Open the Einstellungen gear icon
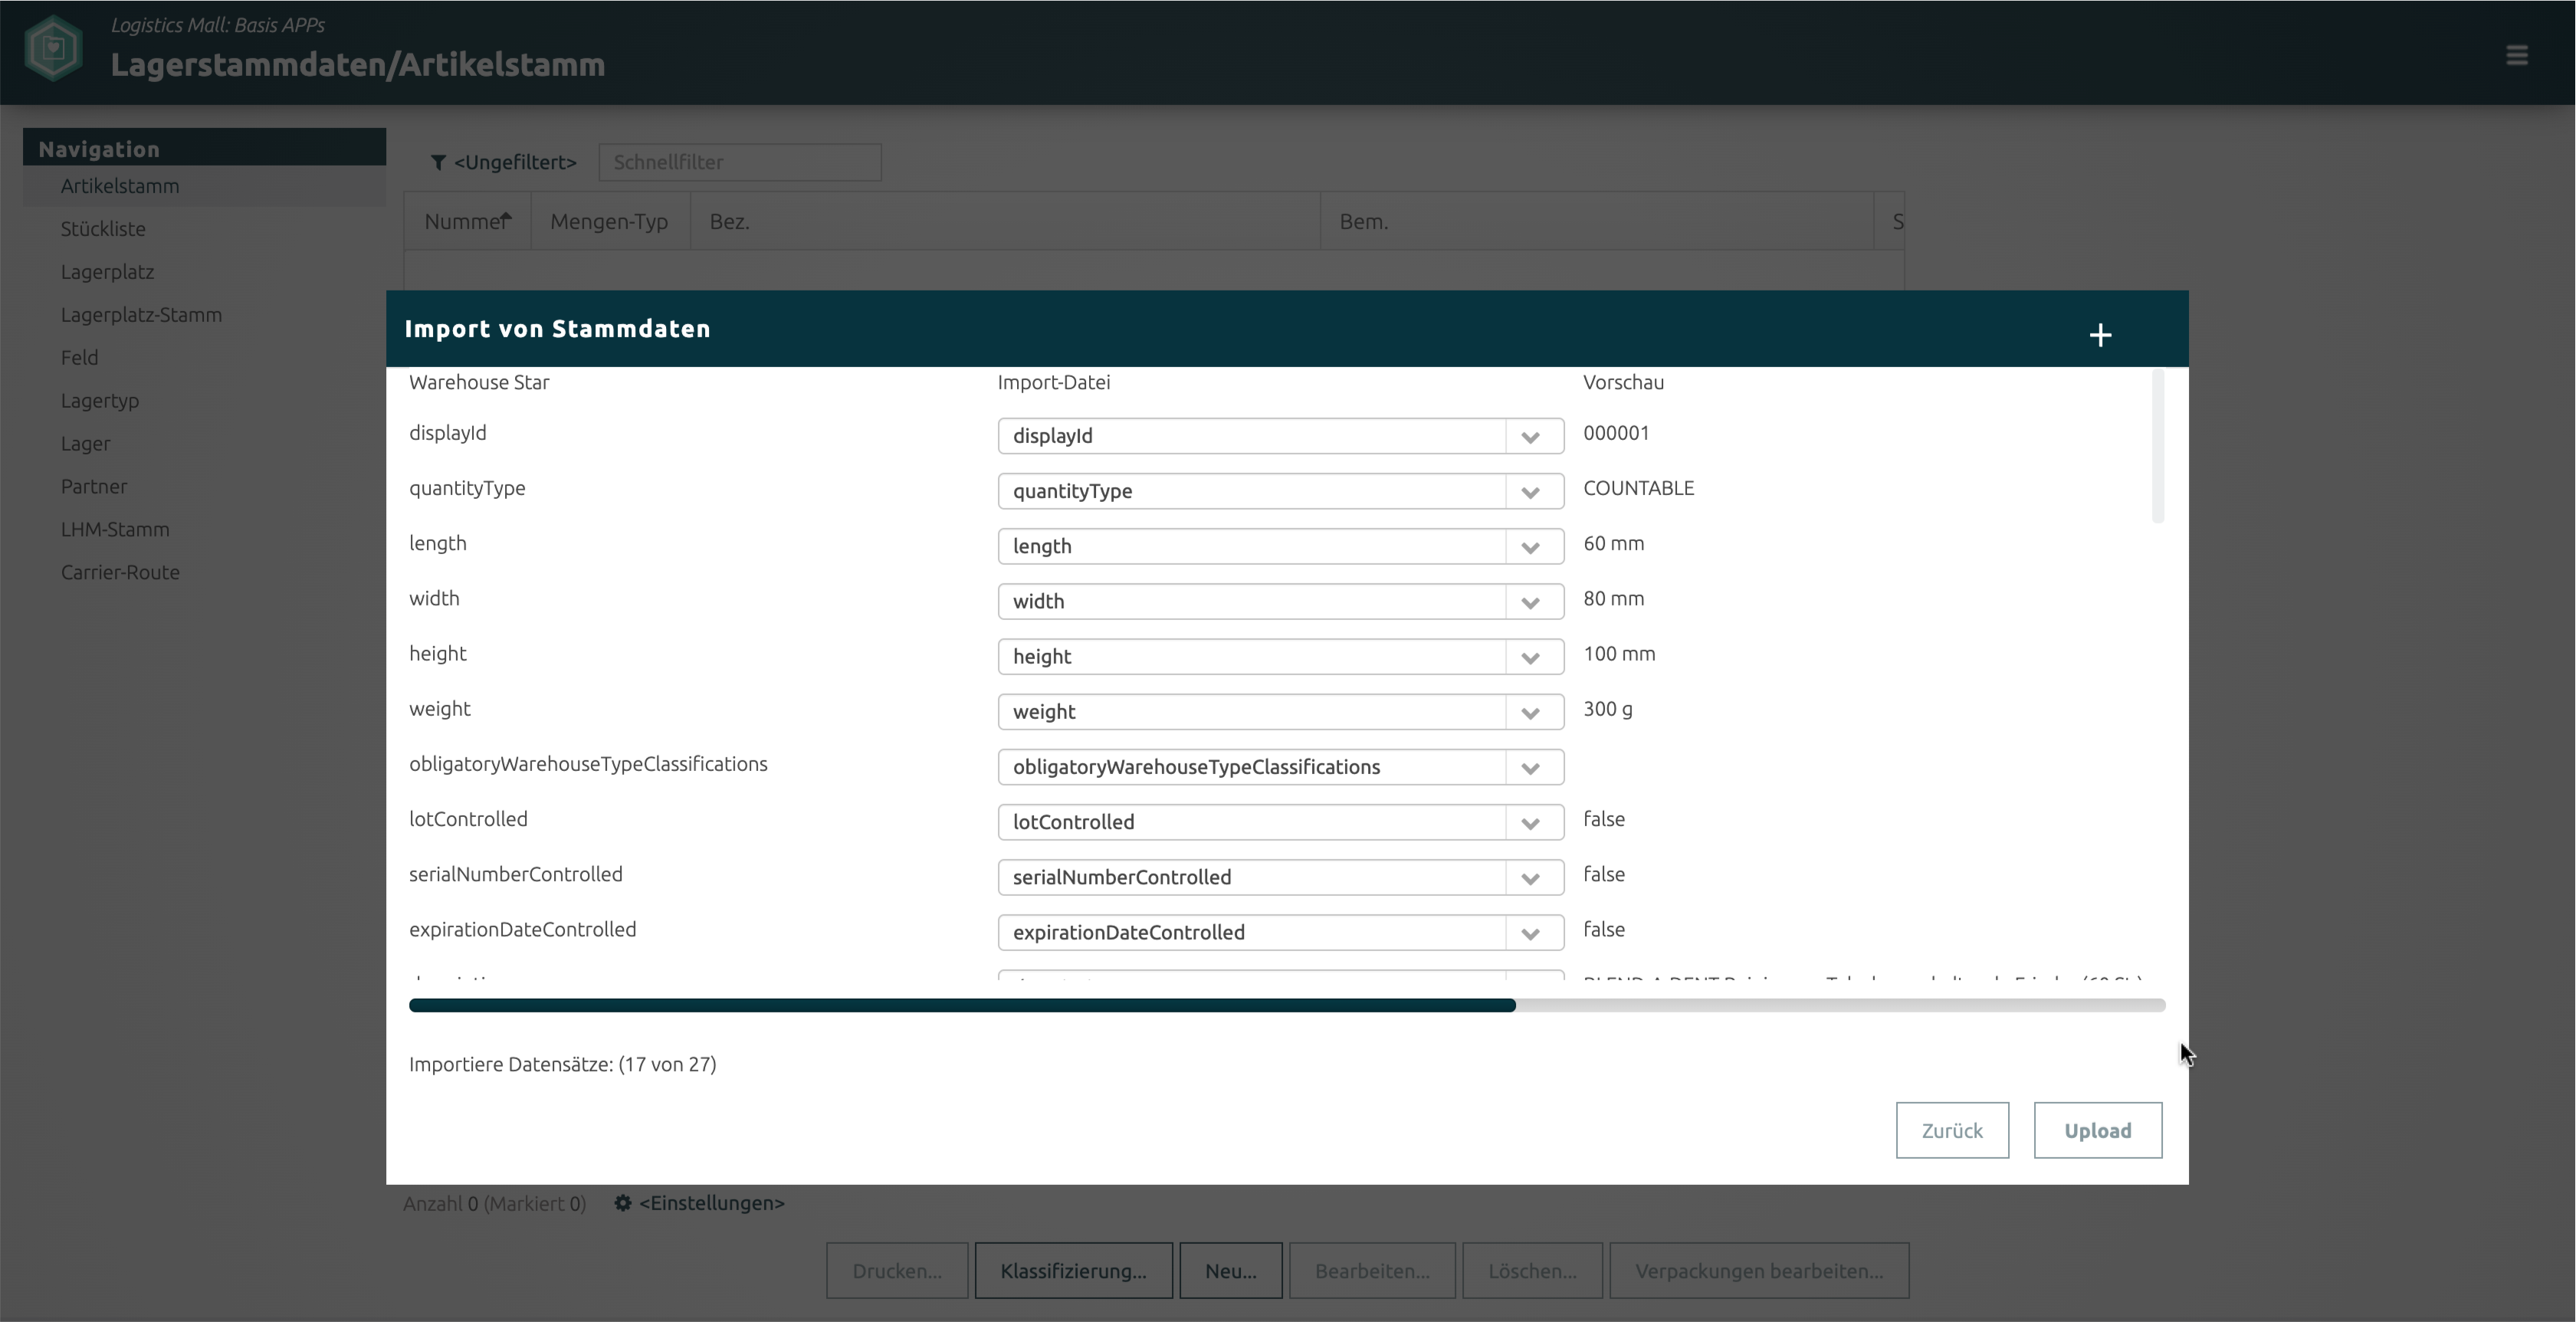2576x1322 pixels. click(622, 1203)
